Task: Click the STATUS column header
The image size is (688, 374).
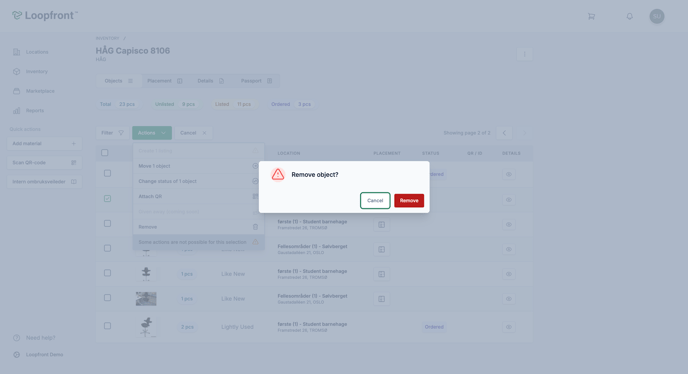Action: 430,153
